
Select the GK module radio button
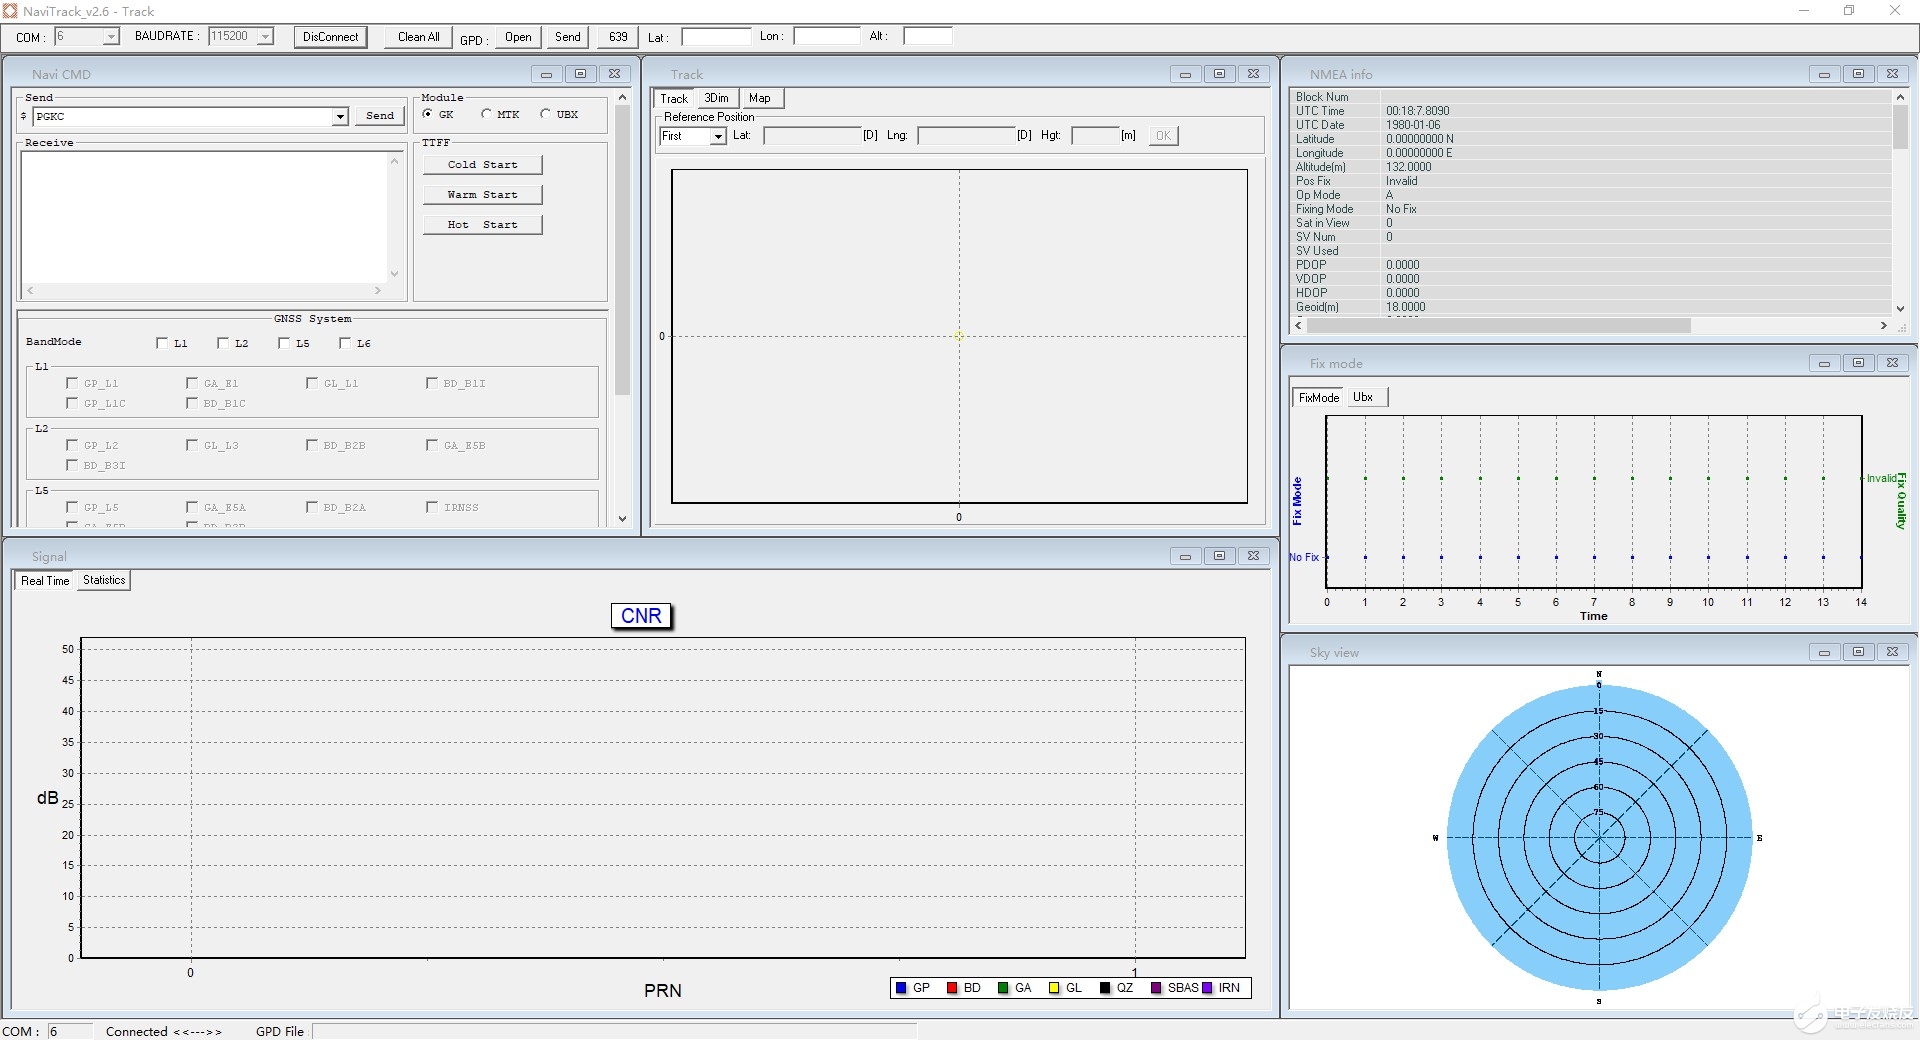[x=428, y=114]
